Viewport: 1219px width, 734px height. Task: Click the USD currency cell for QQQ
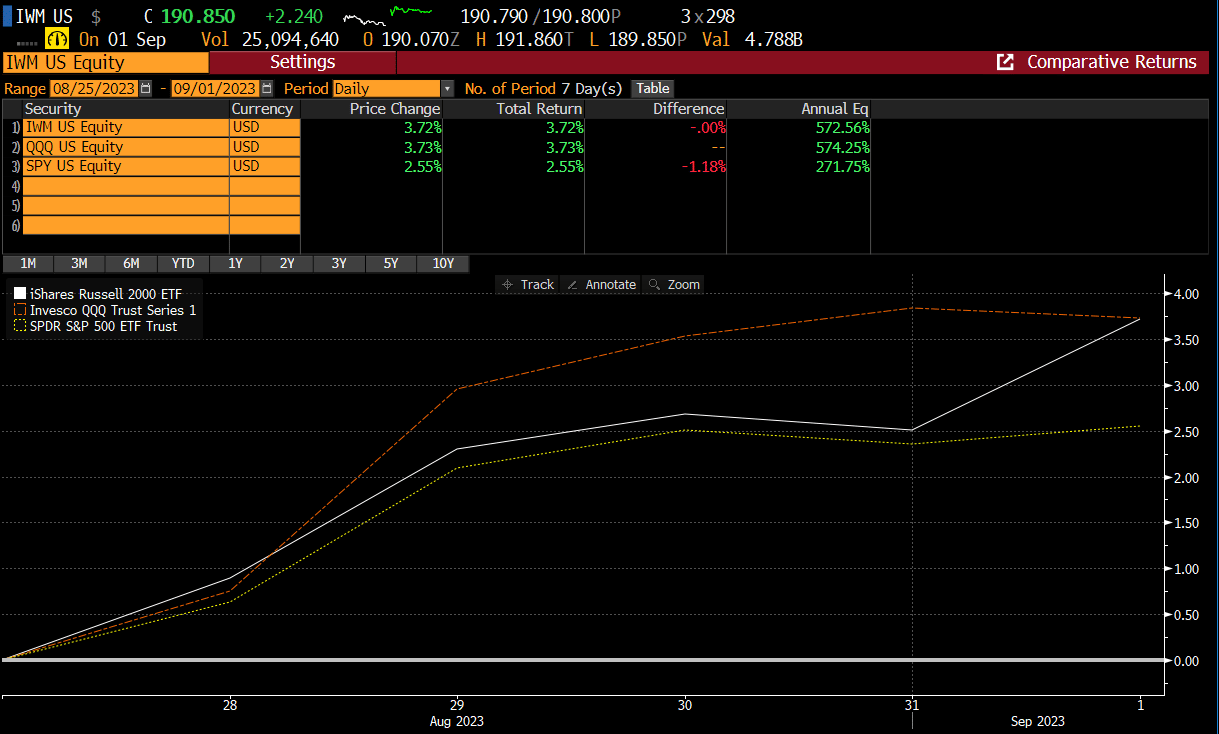(x=265, y=147)
